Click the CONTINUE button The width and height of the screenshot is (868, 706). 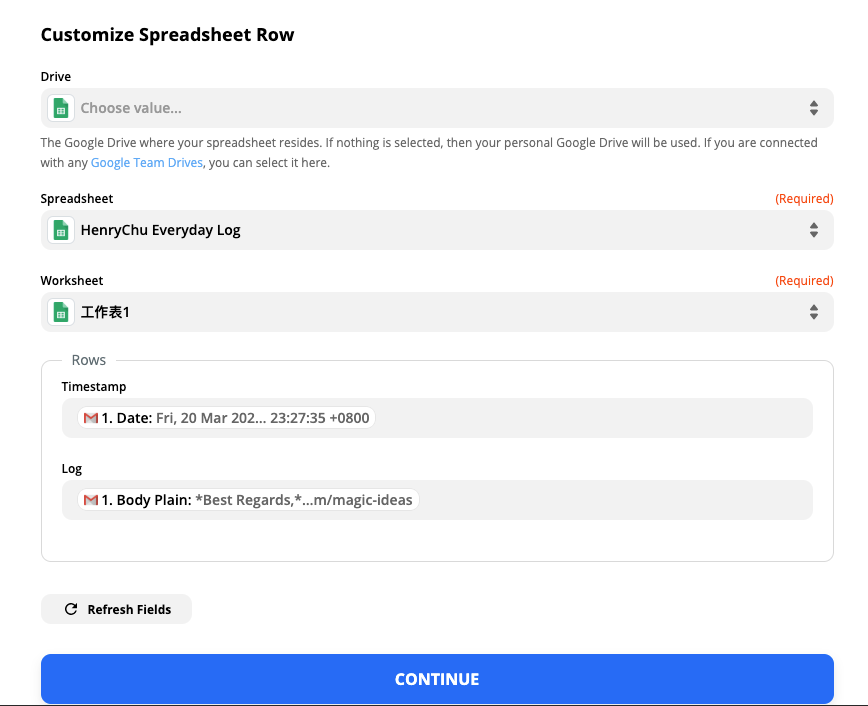(x=437, y=679)
